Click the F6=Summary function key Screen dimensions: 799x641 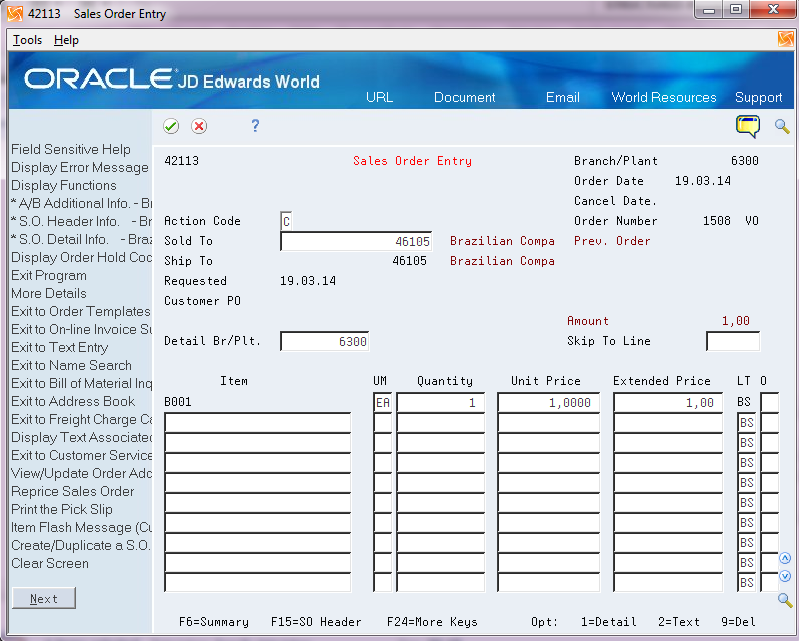[214, 622]
